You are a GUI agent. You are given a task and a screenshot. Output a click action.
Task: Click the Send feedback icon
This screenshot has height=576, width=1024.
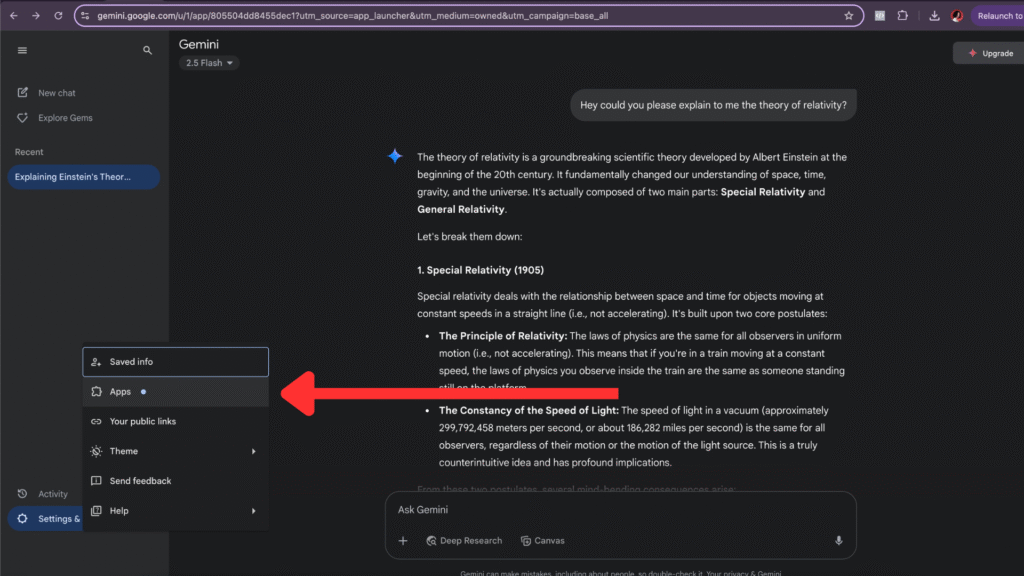(x=96, y=481)
